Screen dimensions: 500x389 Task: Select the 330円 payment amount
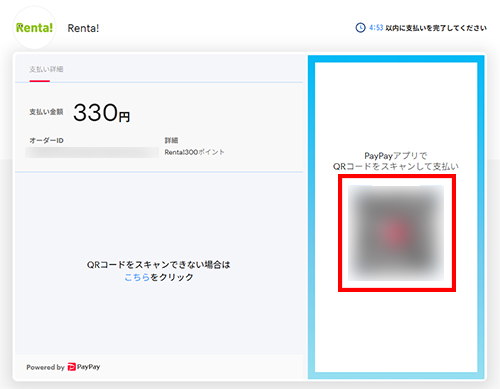(x=101, y=113)
